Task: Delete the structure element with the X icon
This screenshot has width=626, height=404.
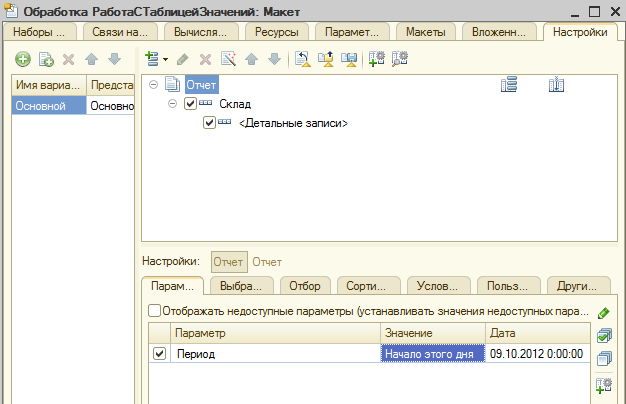Action: click(x=206, y=59)
